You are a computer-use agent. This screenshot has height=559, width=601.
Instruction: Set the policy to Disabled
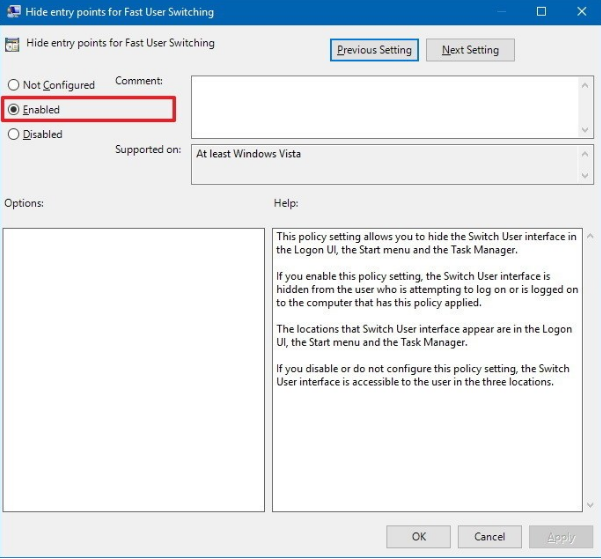click(14, 134)
